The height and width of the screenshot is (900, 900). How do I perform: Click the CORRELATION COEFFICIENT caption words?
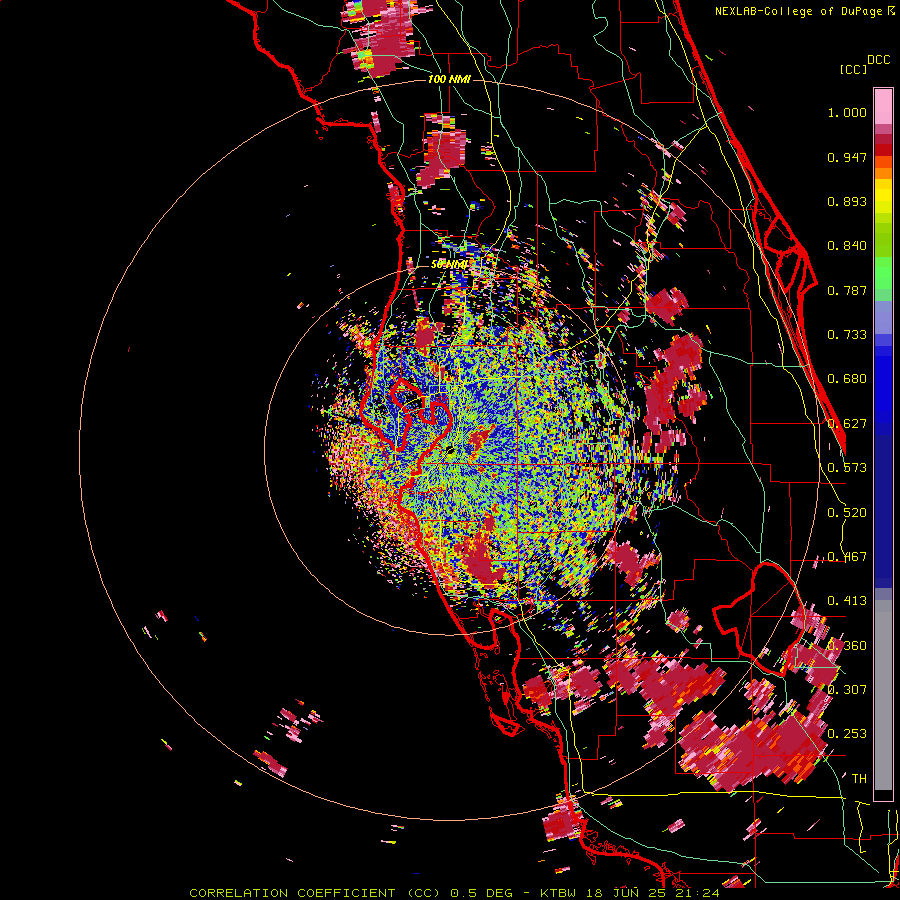(x=292, y=893)
